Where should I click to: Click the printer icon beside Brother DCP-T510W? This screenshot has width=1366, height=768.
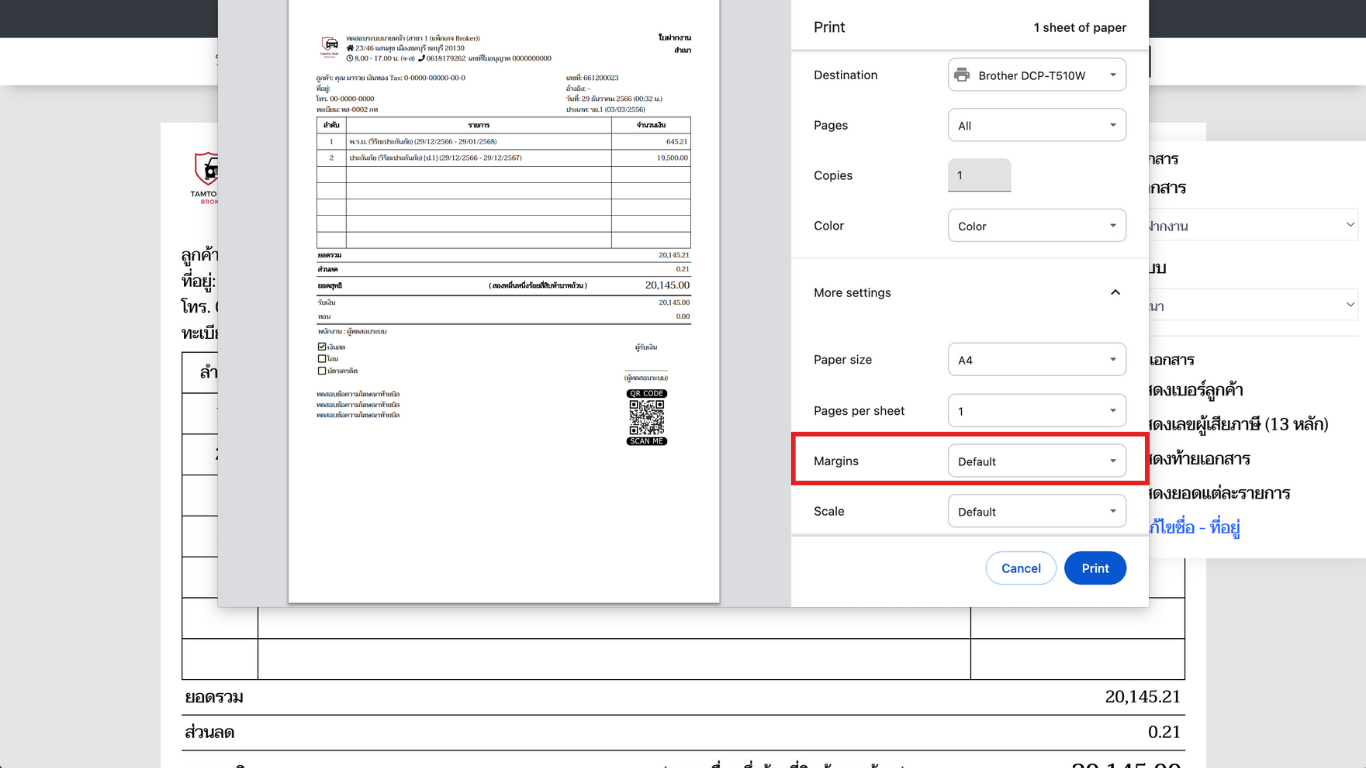(x=962, y=75)
